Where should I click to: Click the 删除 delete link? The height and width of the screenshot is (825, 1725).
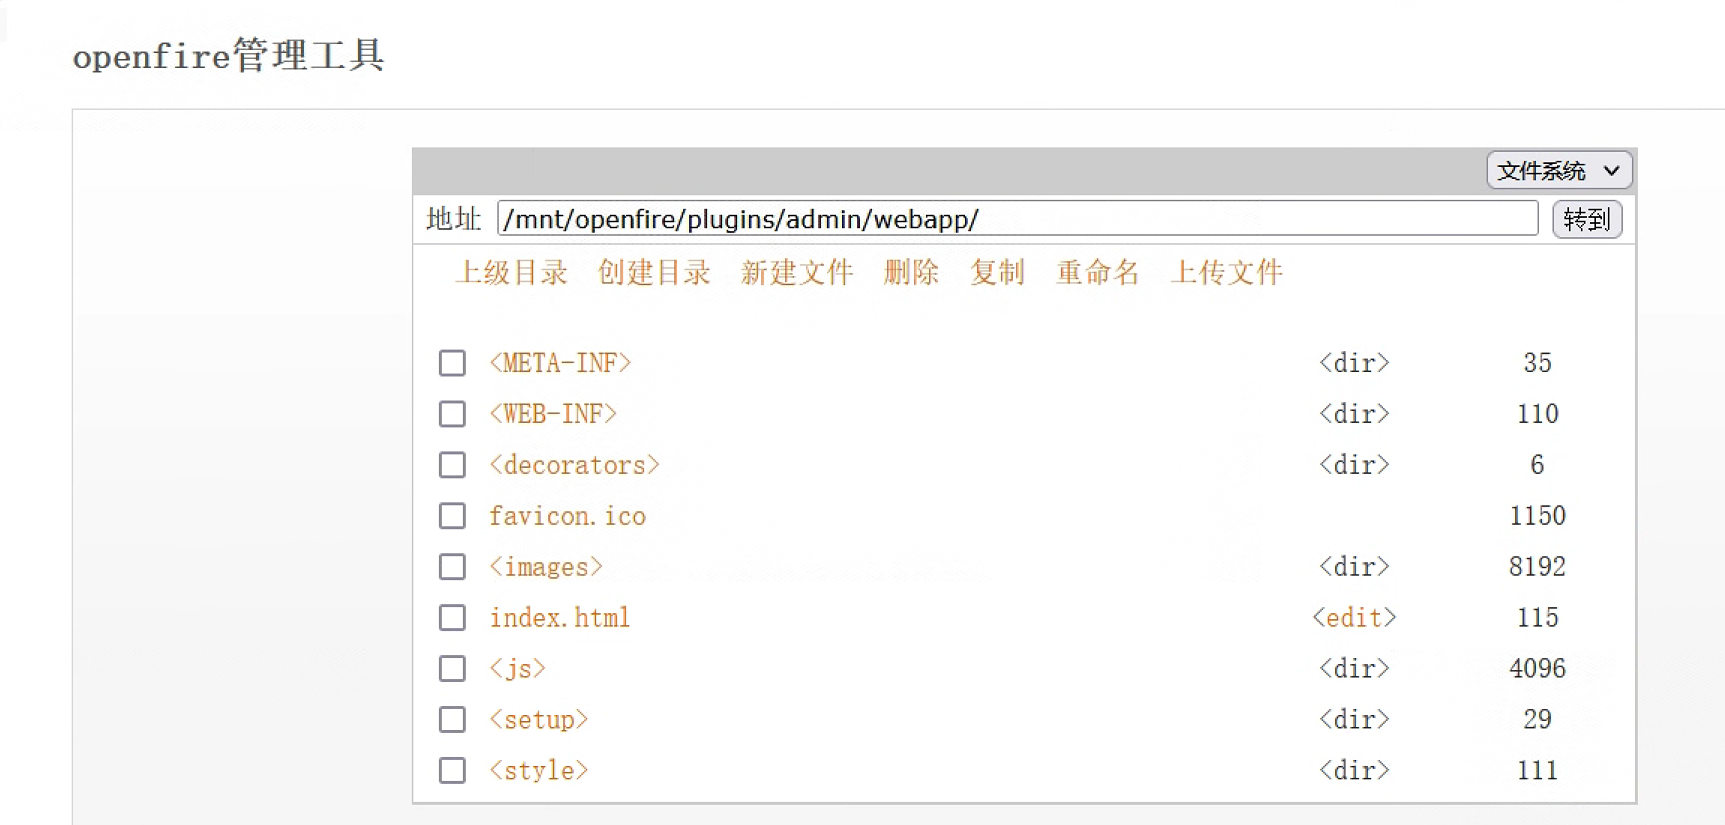tap(911, 273)
